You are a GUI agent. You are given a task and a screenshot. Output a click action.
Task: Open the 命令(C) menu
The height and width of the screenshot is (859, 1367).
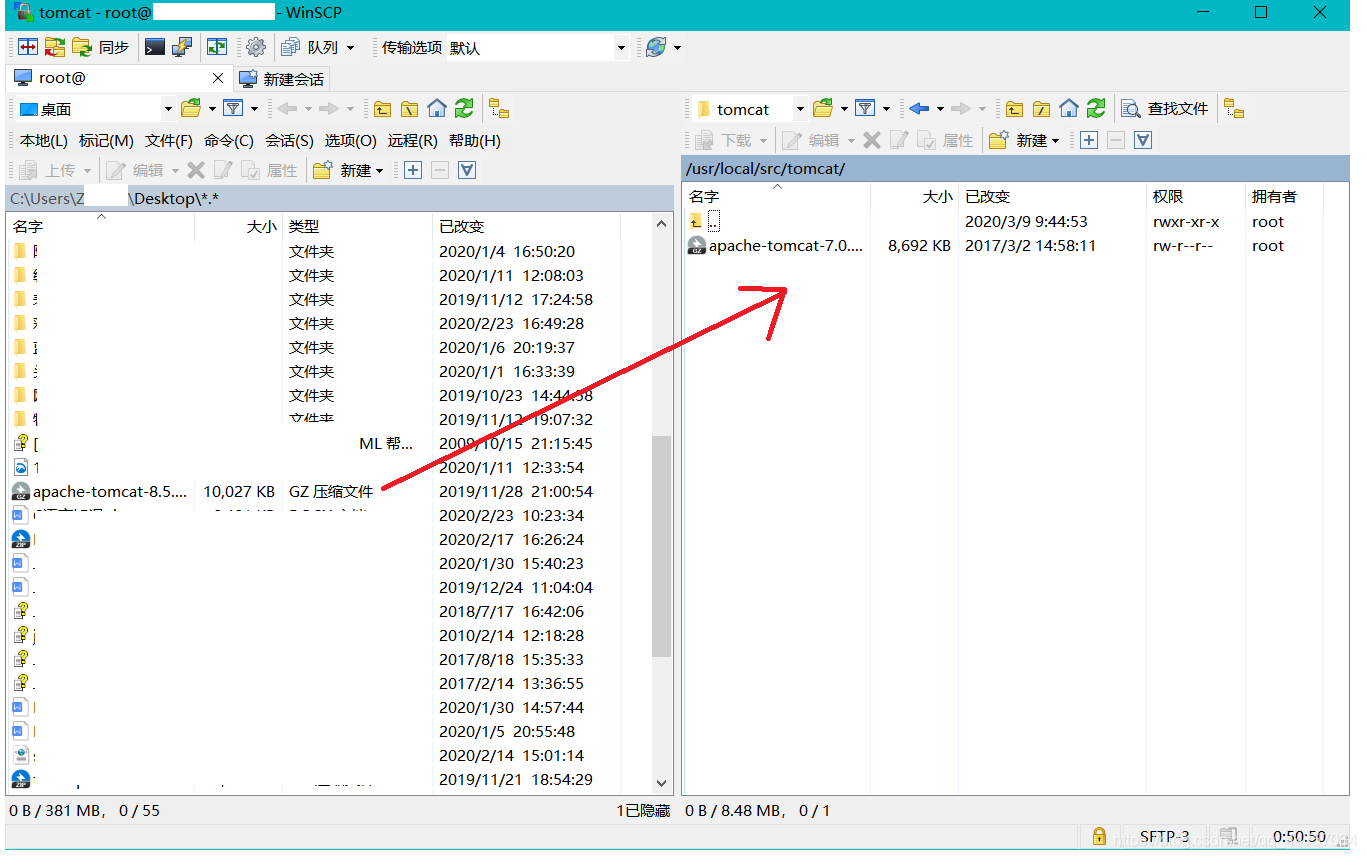point(229,141)
